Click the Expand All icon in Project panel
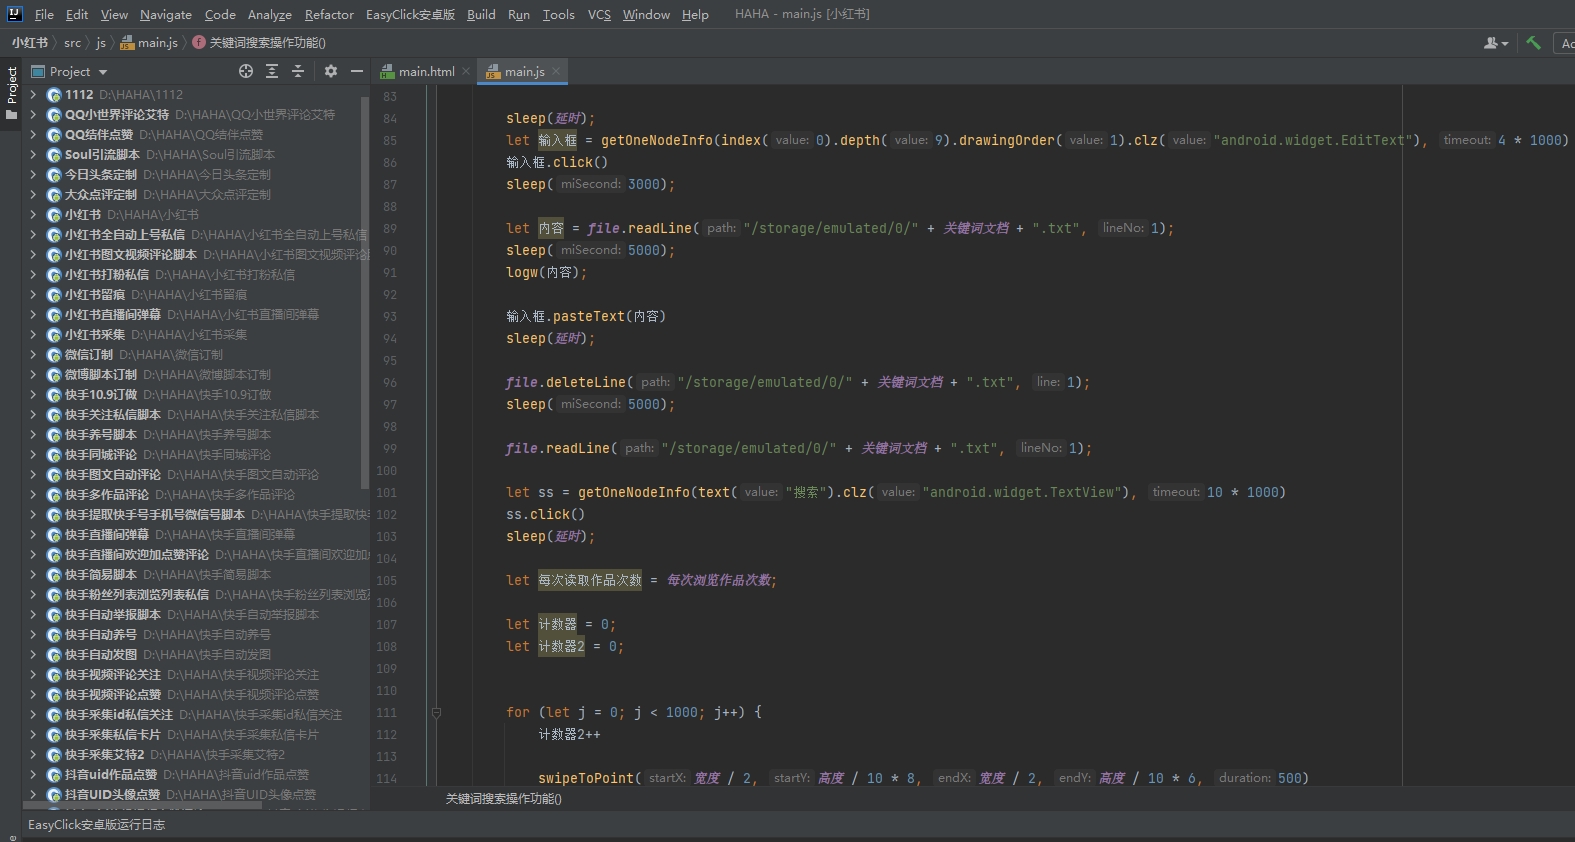This screenshot has width=1575, height=842. [x=272, y=71]
